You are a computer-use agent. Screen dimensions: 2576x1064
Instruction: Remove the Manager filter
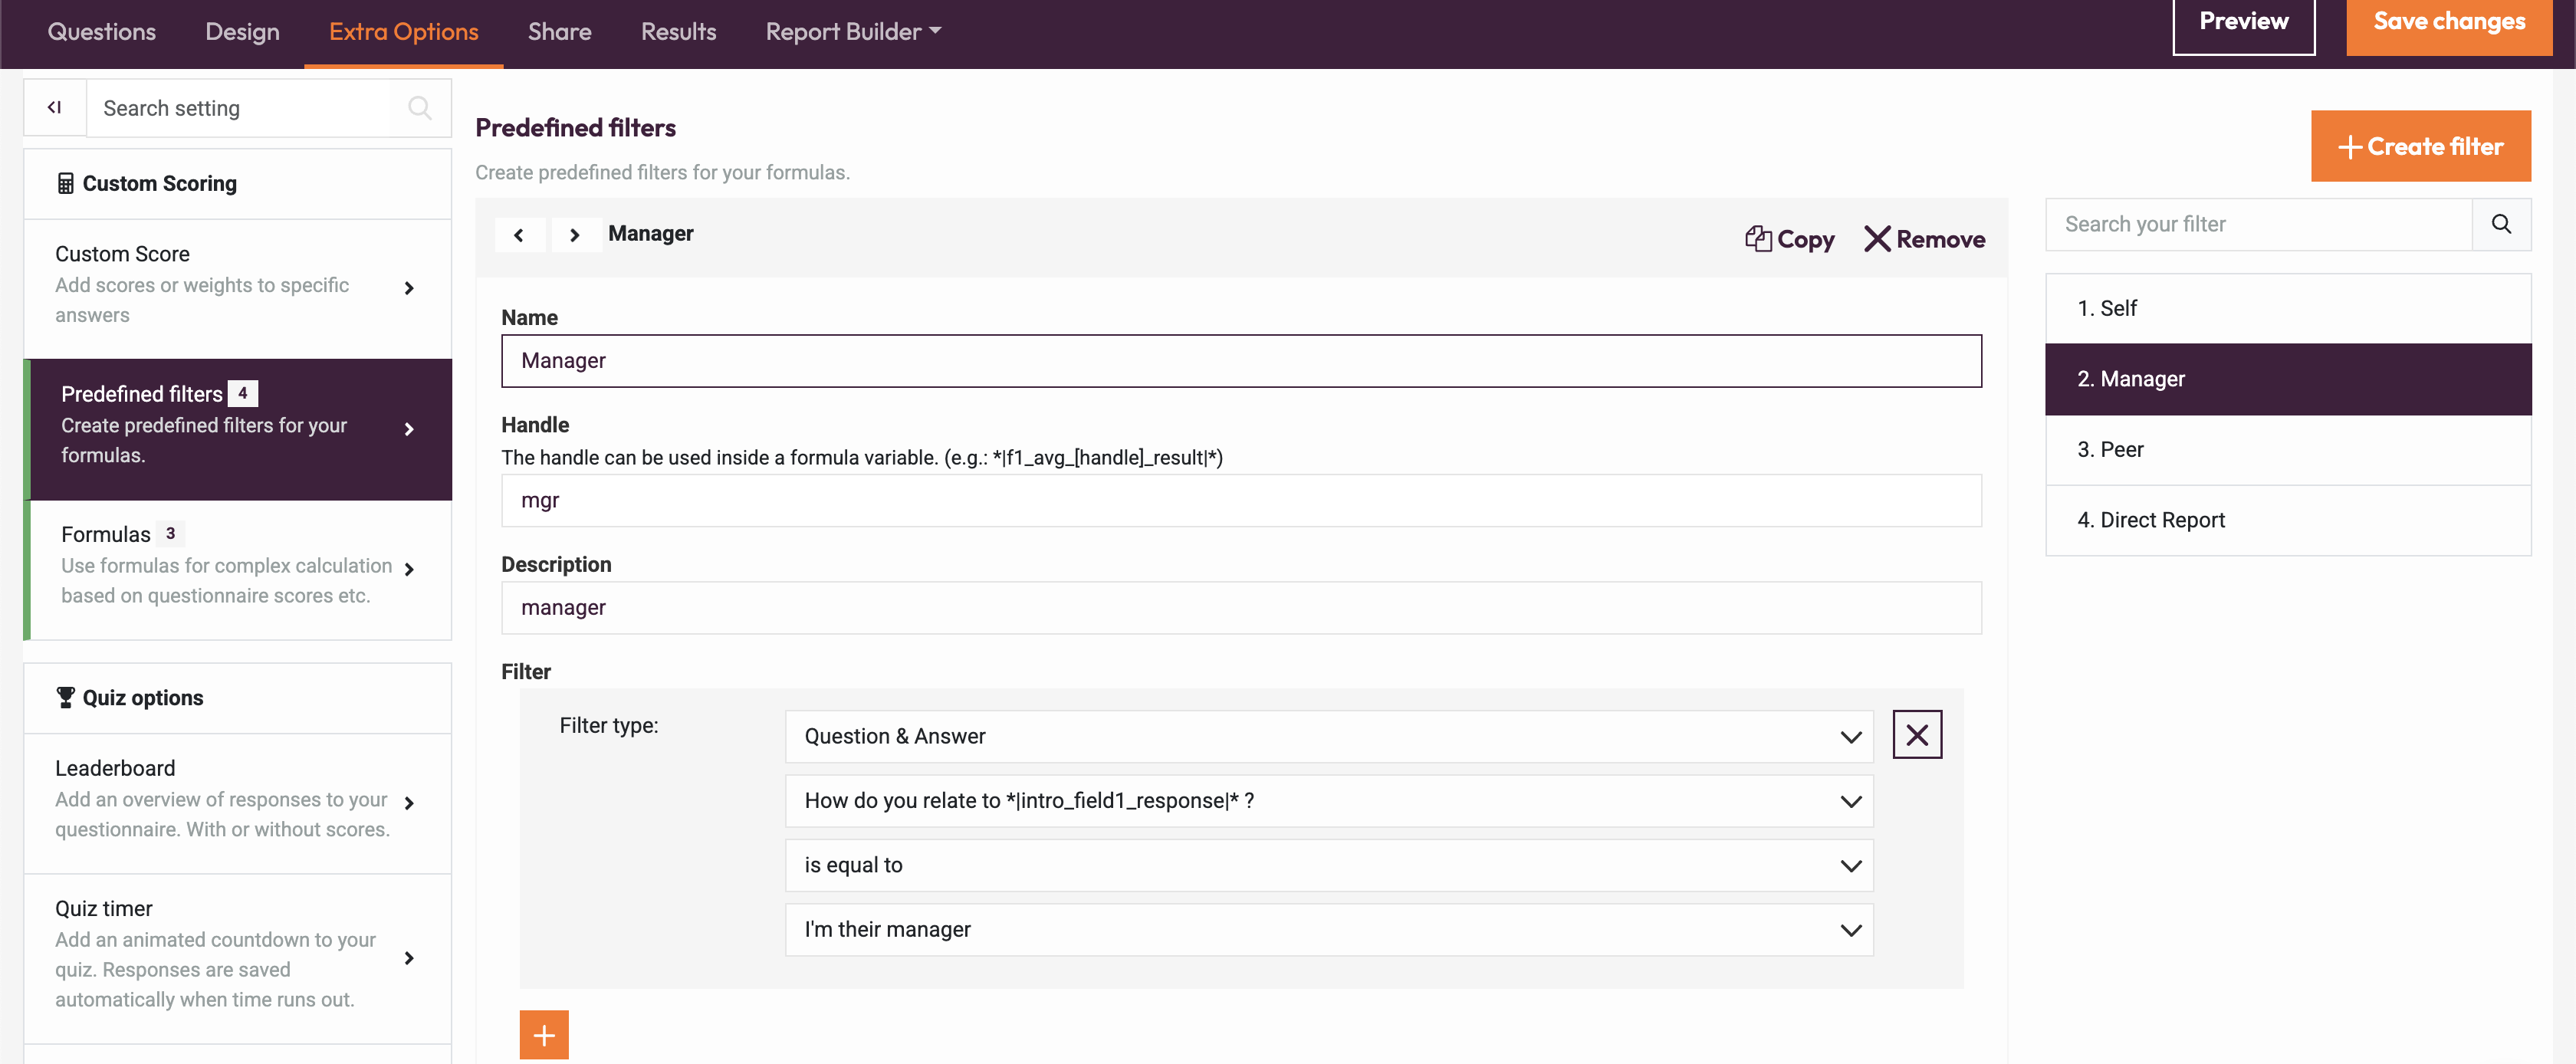pyautogui.click(x=1924, y=239)
